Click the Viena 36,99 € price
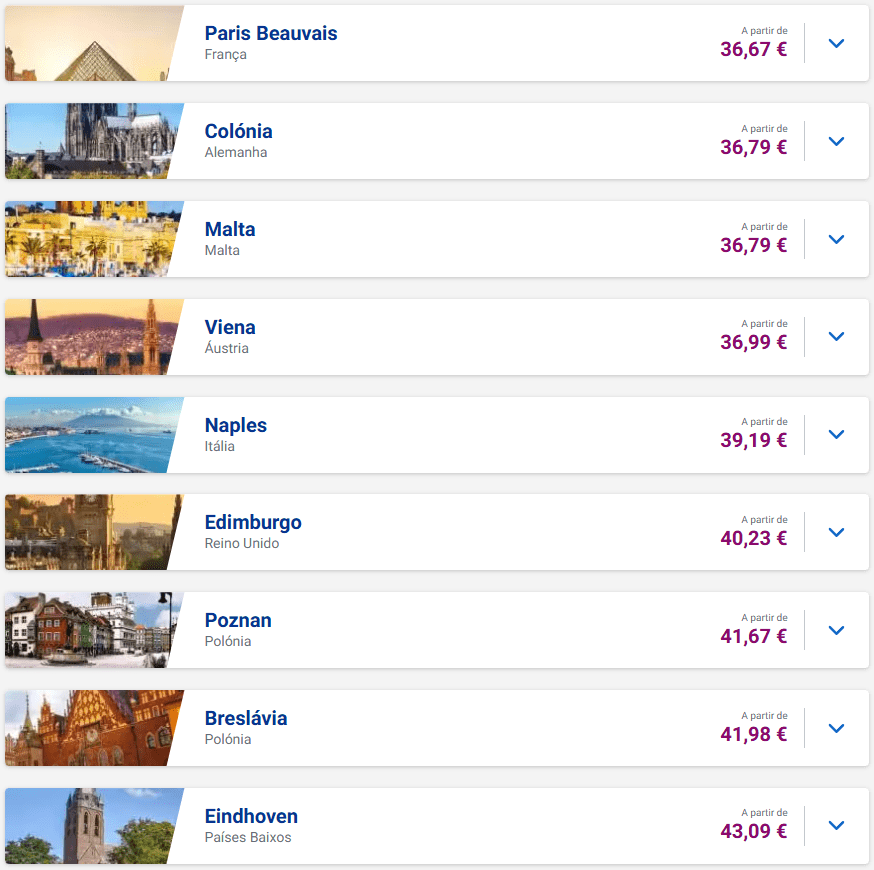This screenshot has width=874, height=870. 753,342
